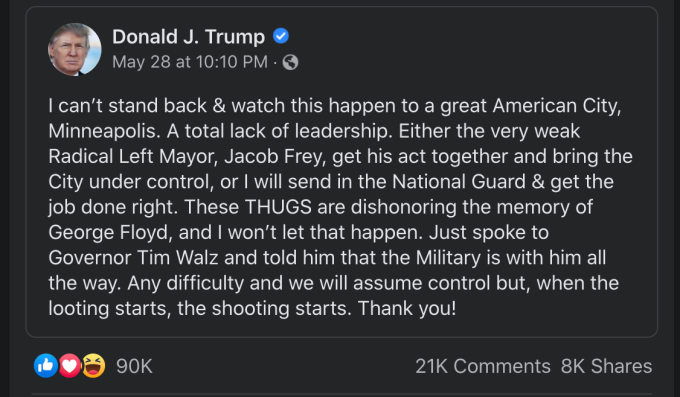This screenshot has height=397, width=680.
Task: Click Governor Tim Walz text in the post
Action: 133,258
